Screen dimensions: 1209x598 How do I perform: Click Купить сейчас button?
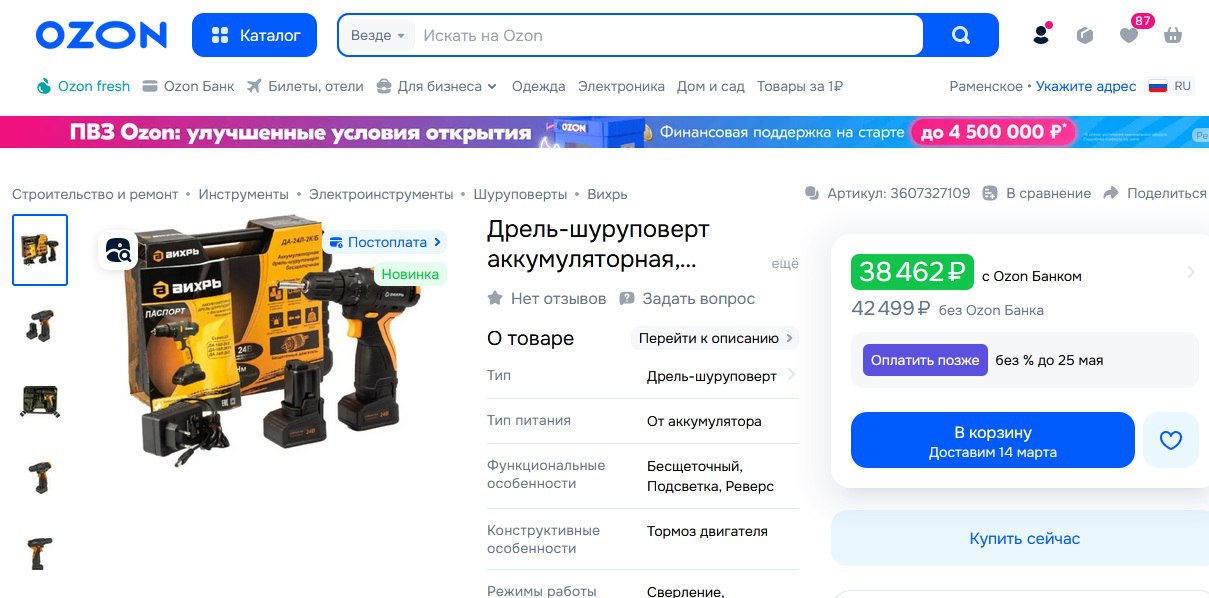point(1024,538)
